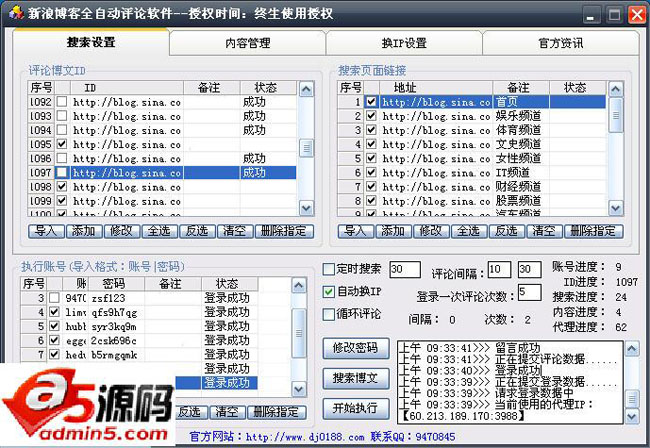
Task: Click the 搜索博文 button
Action: 356,378
